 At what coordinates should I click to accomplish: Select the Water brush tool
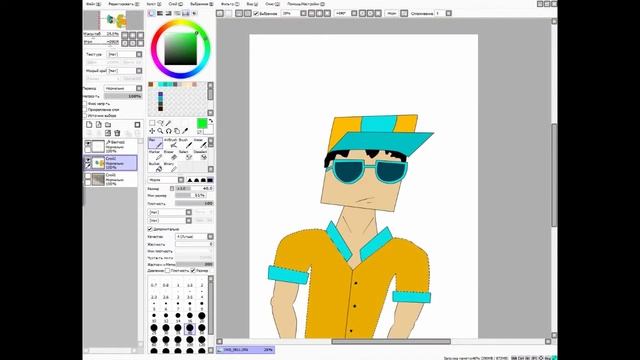(x=200, y=143)
